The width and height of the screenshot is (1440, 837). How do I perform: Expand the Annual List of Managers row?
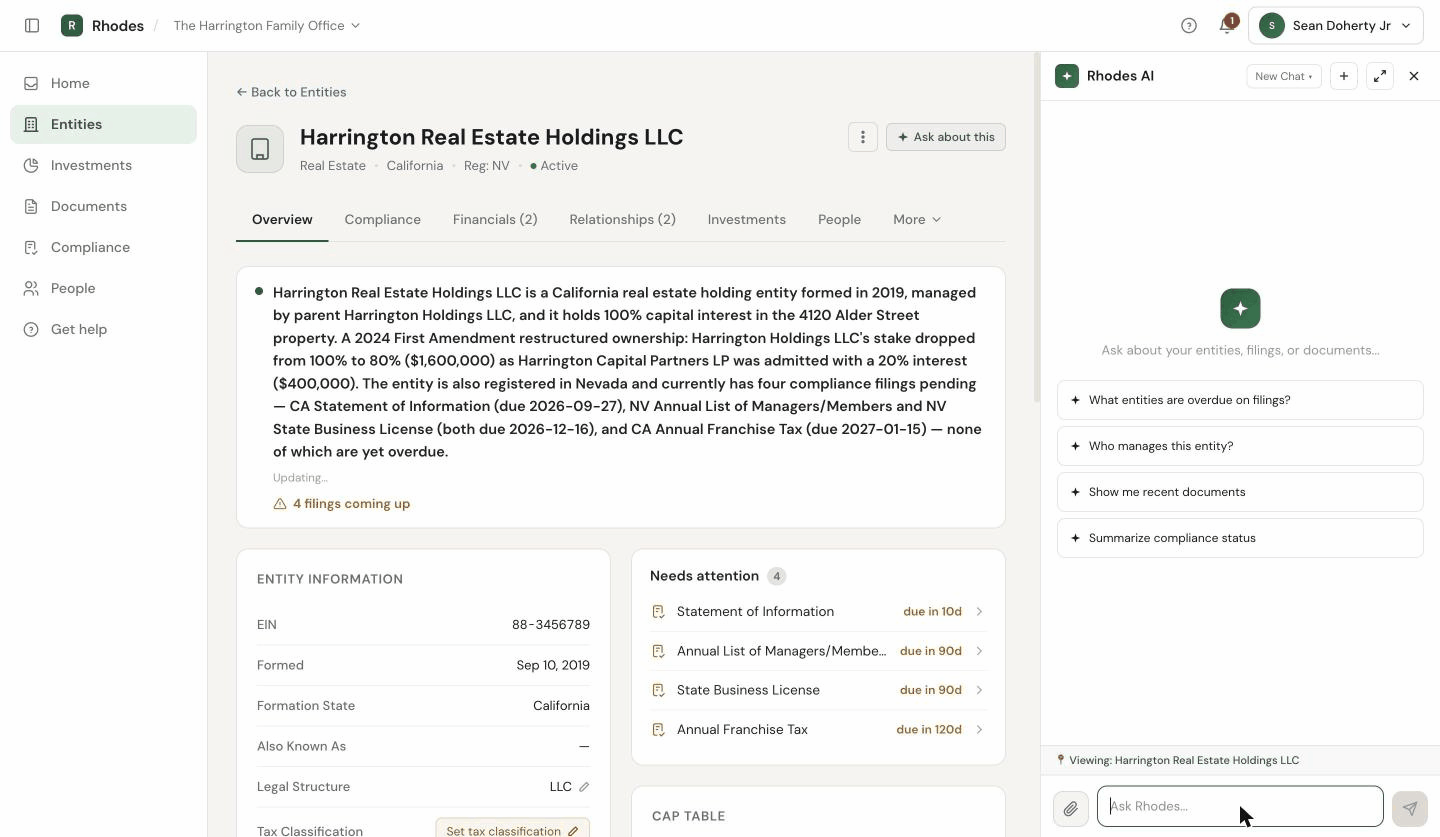(818, 651)
